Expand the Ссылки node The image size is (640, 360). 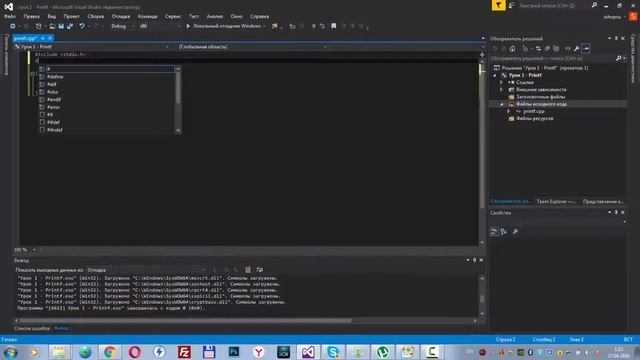[x=502, y=82]
